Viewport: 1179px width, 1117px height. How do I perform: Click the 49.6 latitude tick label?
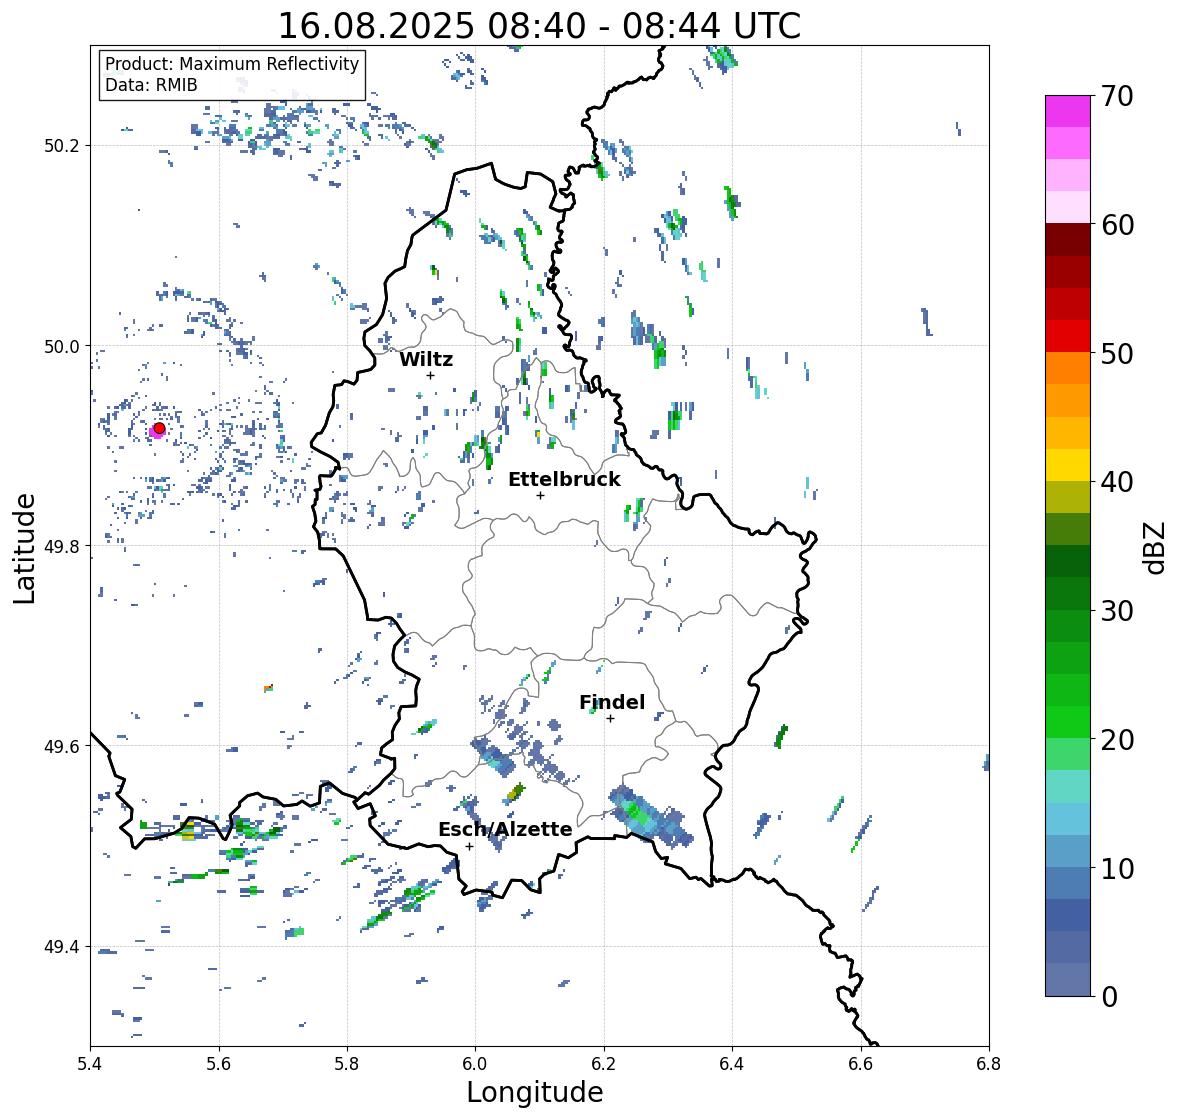(62, 746)
